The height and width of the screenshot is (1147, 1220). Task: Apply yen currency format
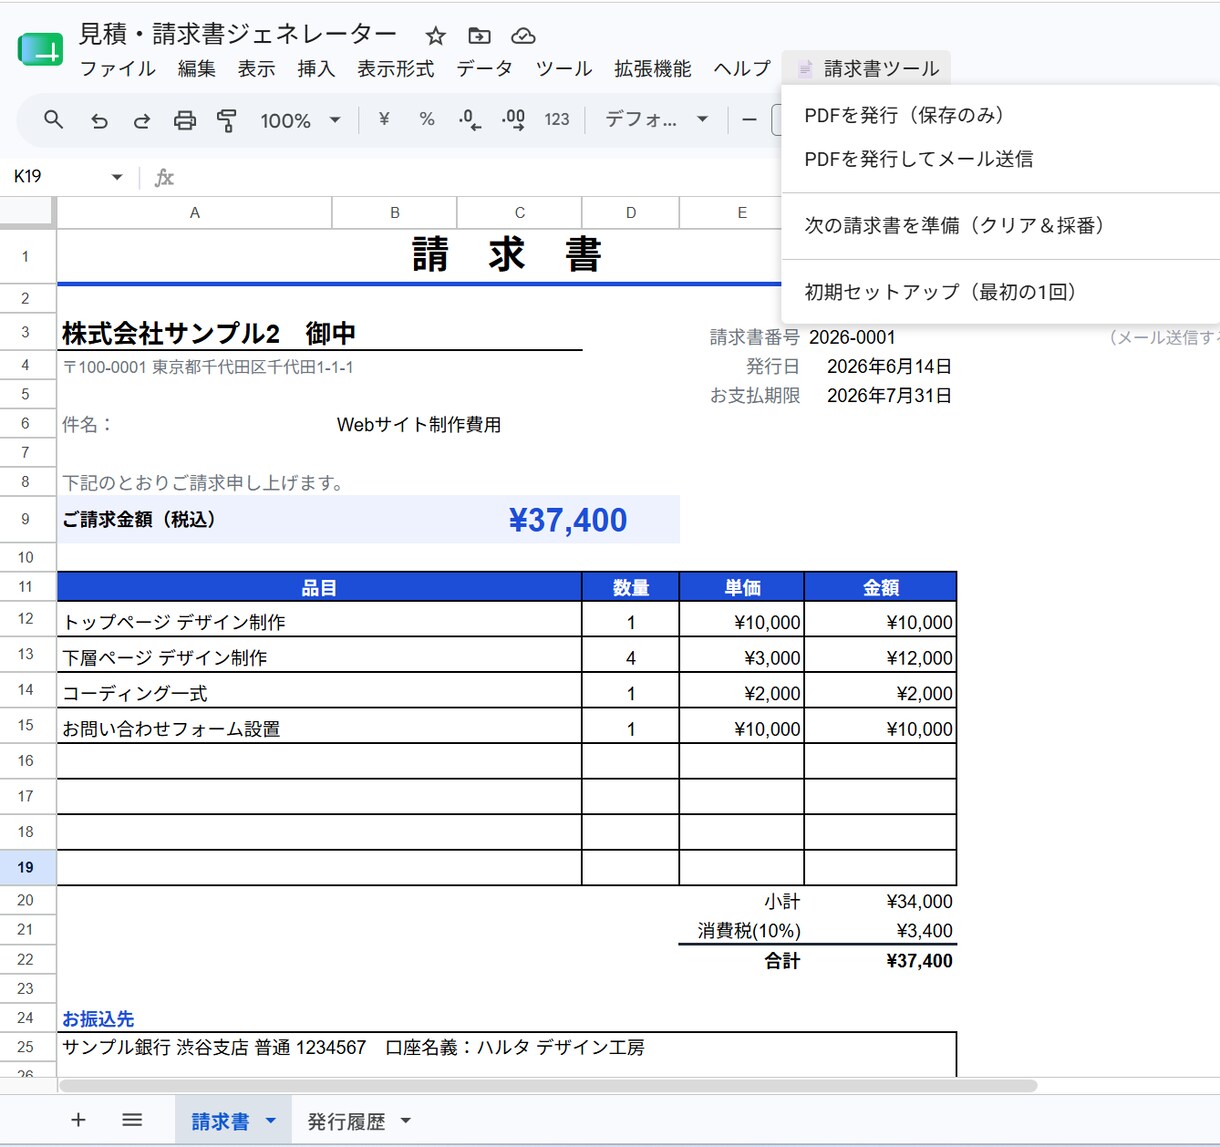tap(384, 119)
